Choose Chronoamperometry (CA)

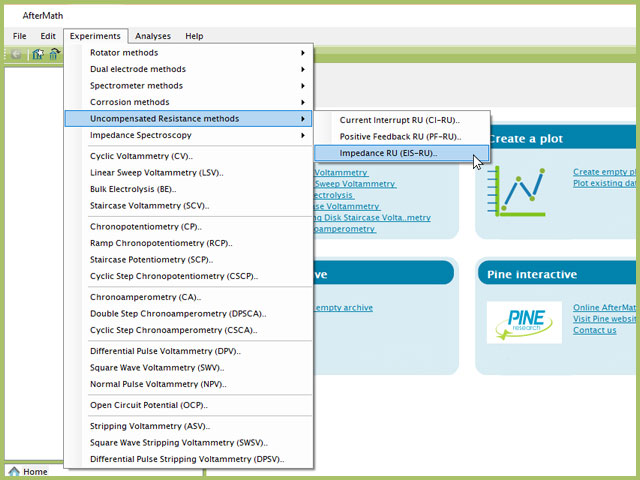pyautogui.click(x=189, y=297)
